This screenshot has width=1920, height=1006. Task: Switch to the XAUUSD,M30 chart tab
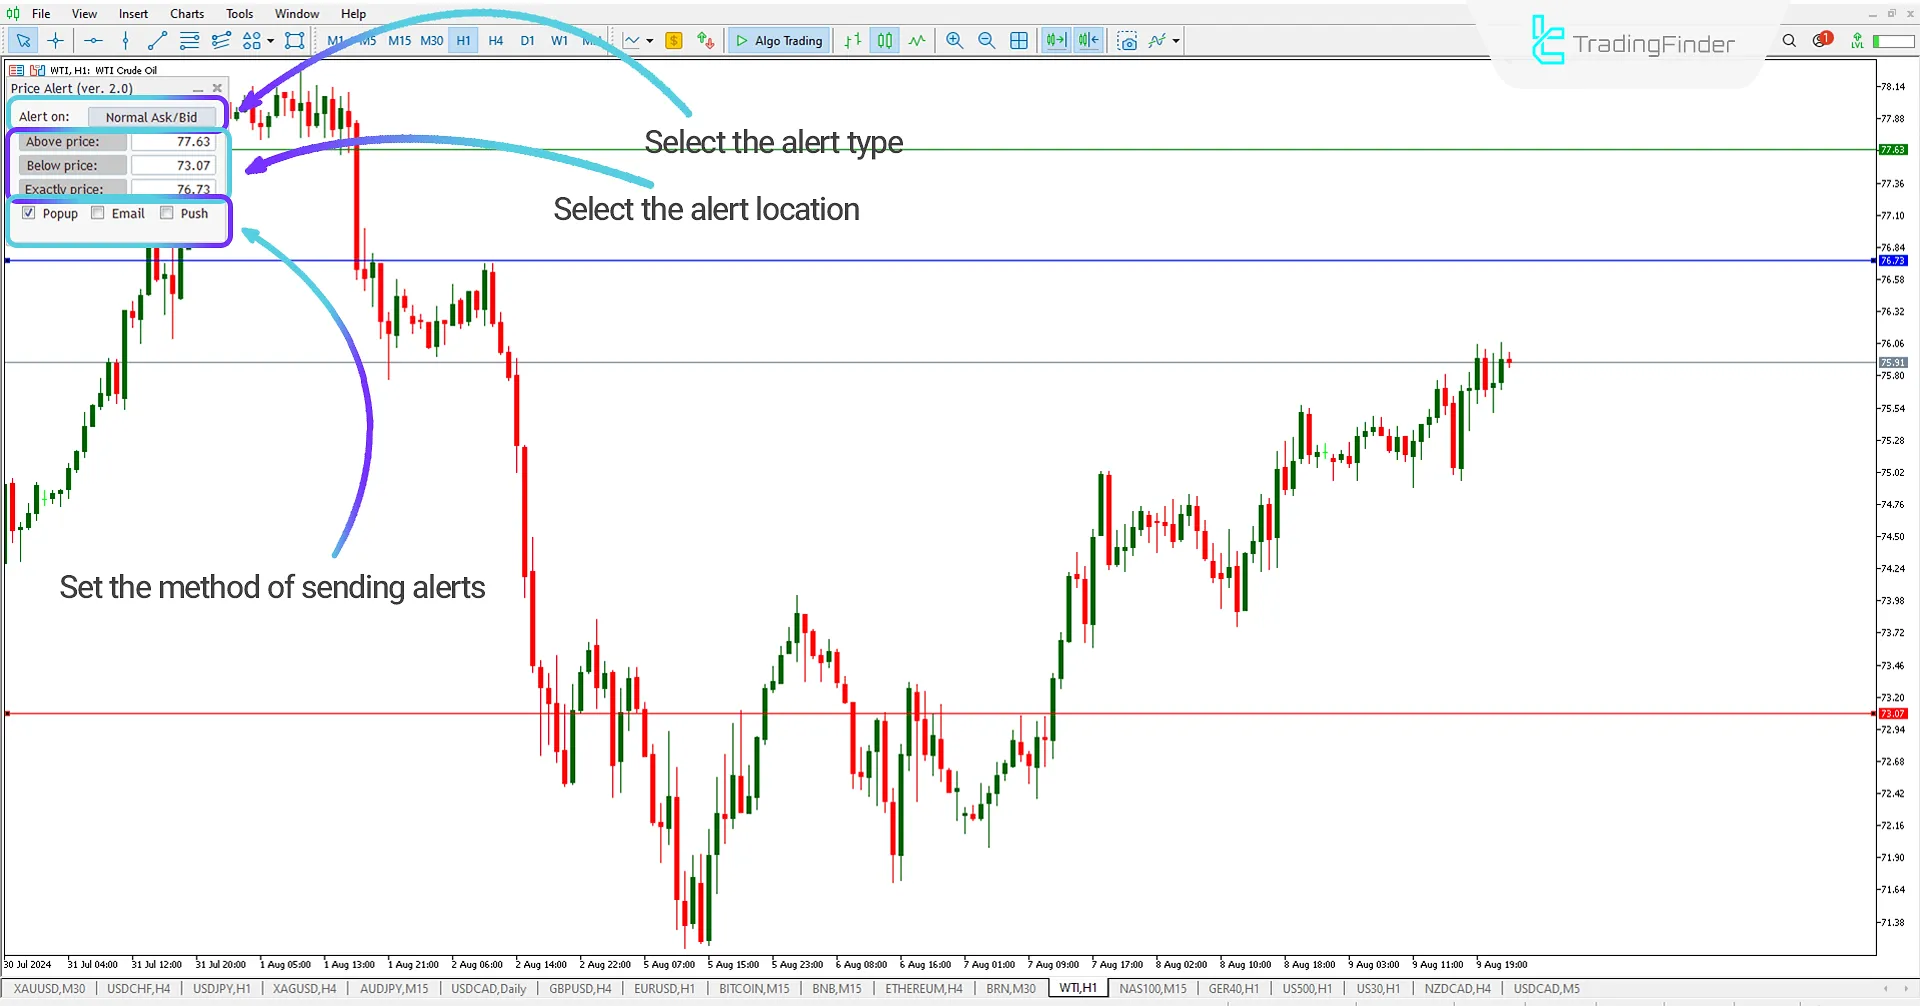pos(49,989)
